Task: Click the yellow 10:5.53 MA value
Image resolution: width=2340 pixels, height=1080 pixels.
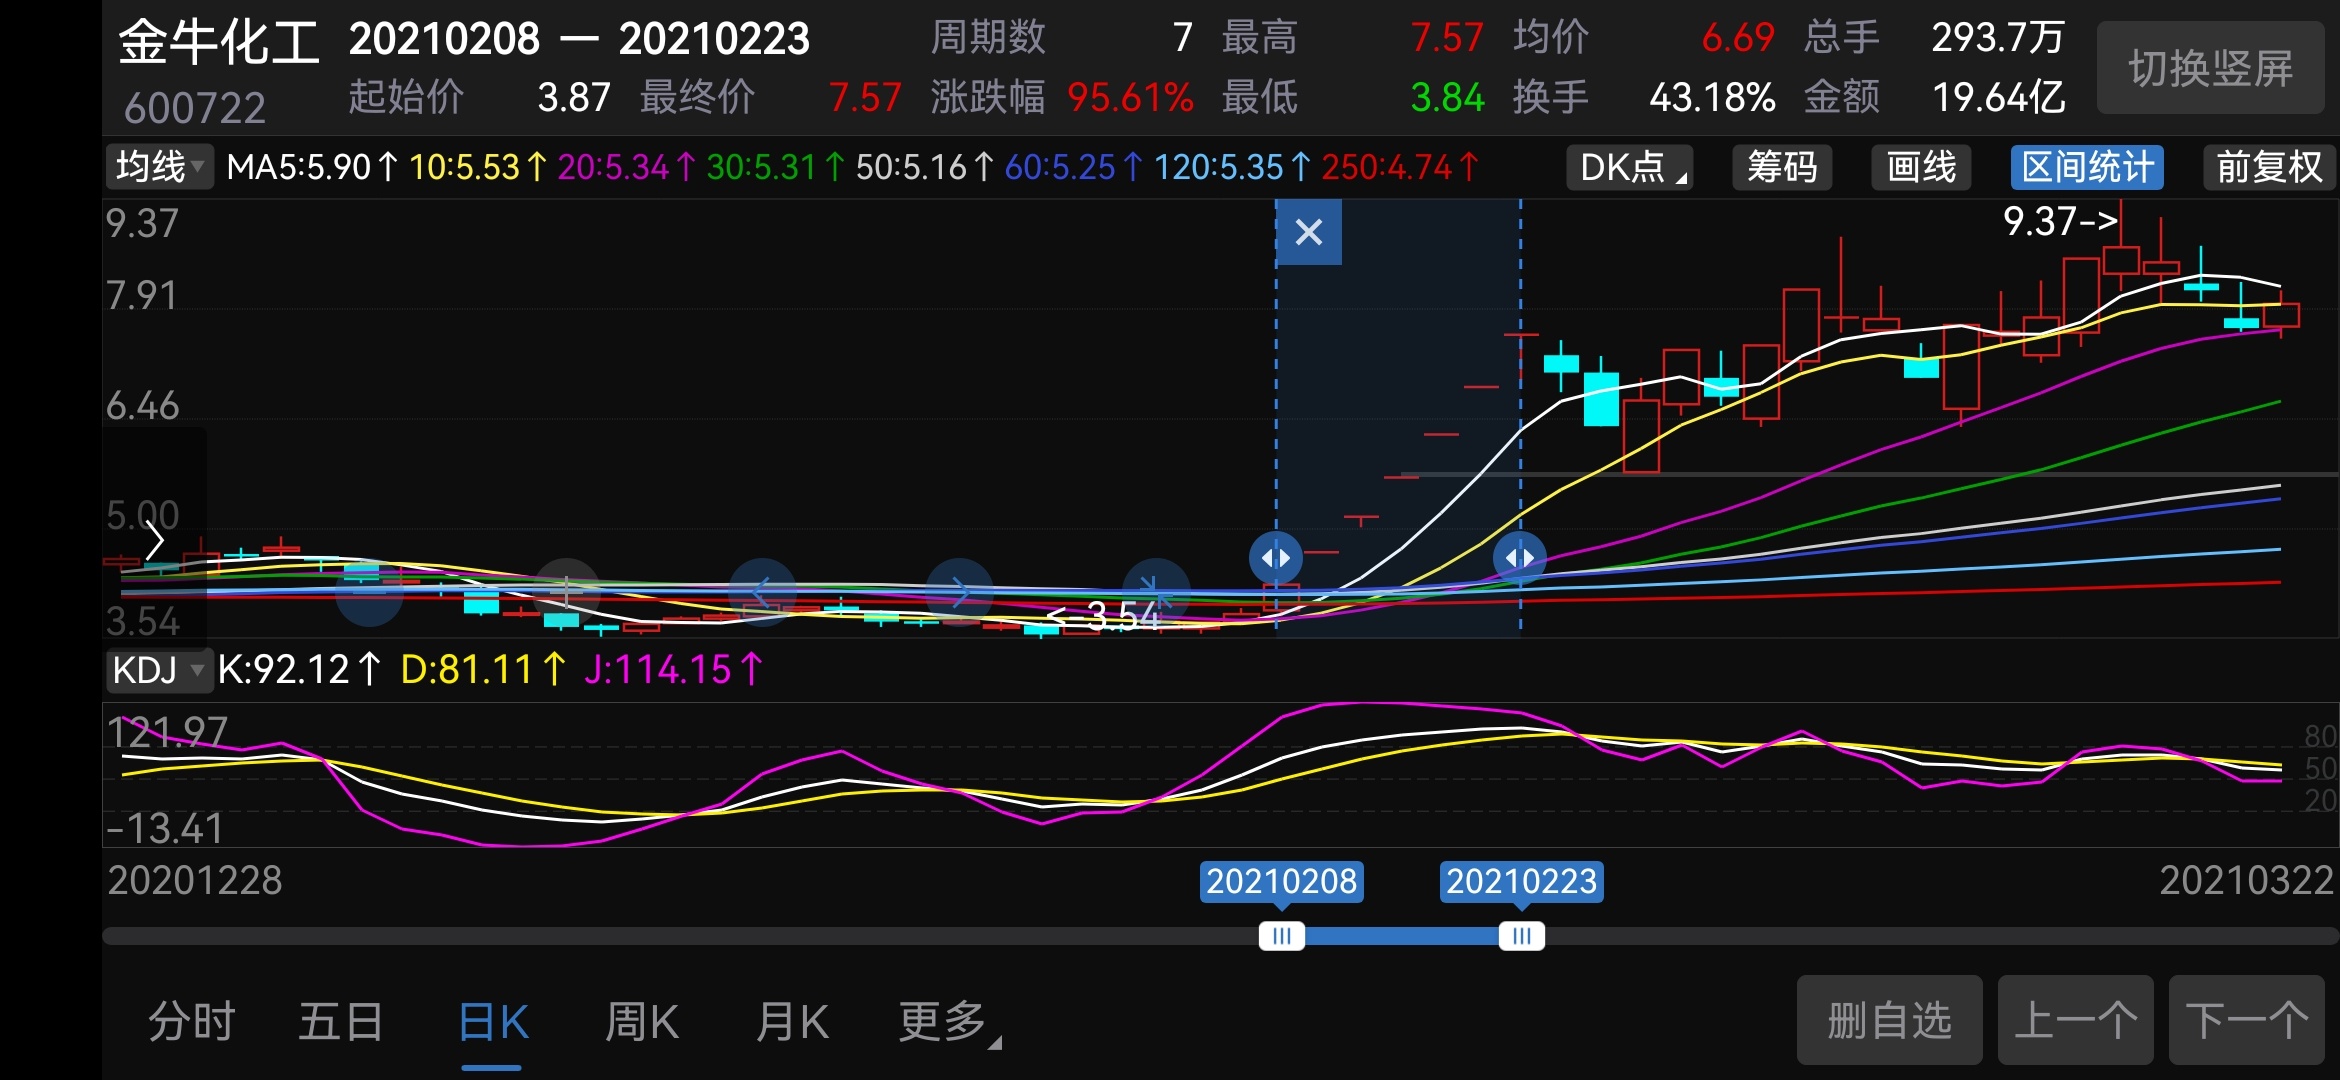Action: [477, 167]
